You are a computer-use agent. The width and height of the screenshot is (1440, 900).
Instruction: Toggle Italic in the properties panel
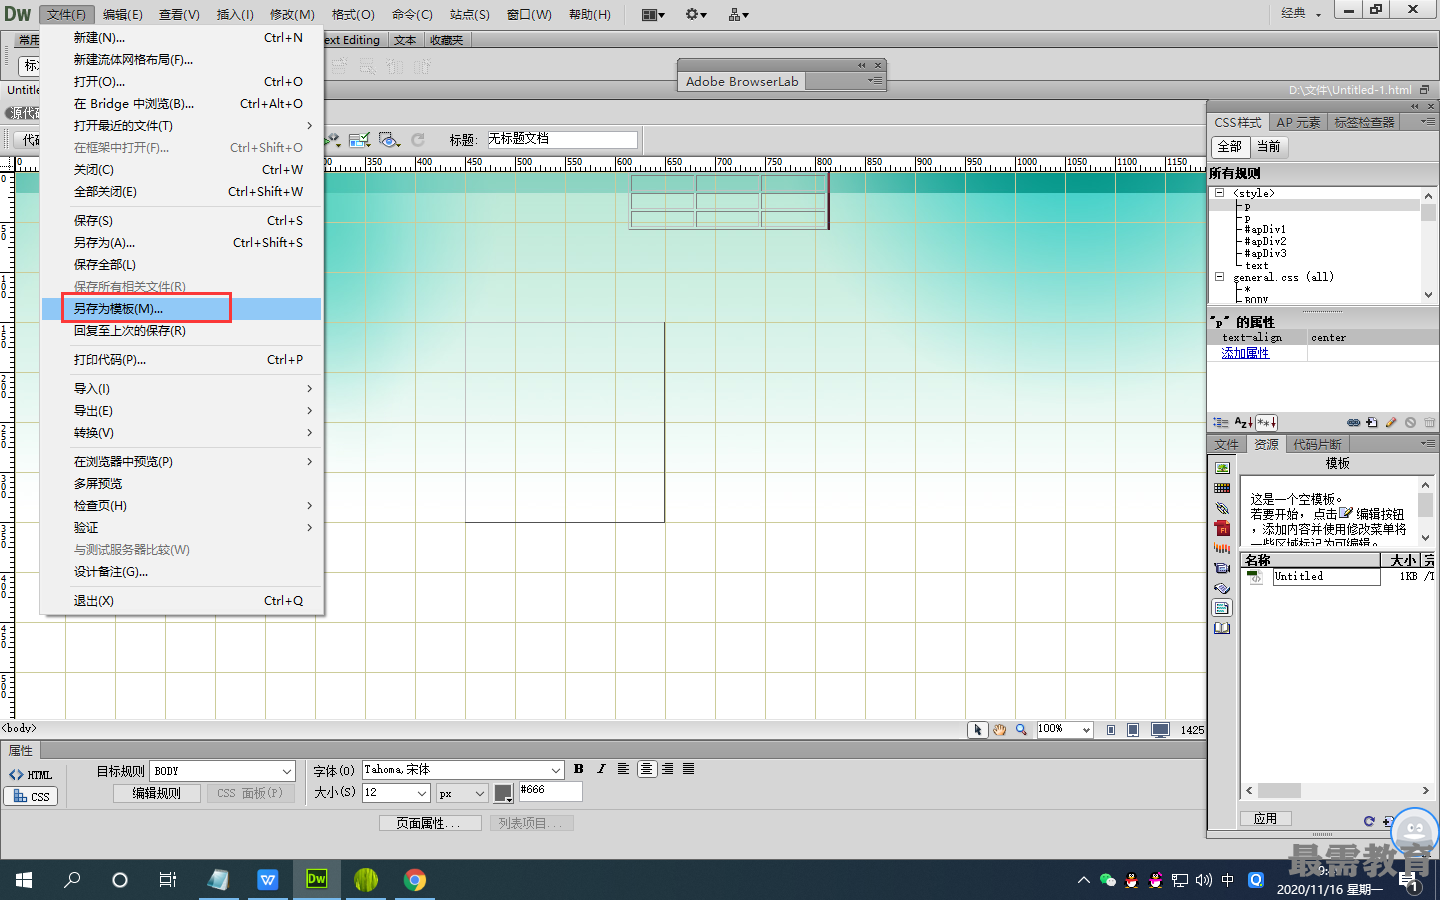click(x=601, y=769)
